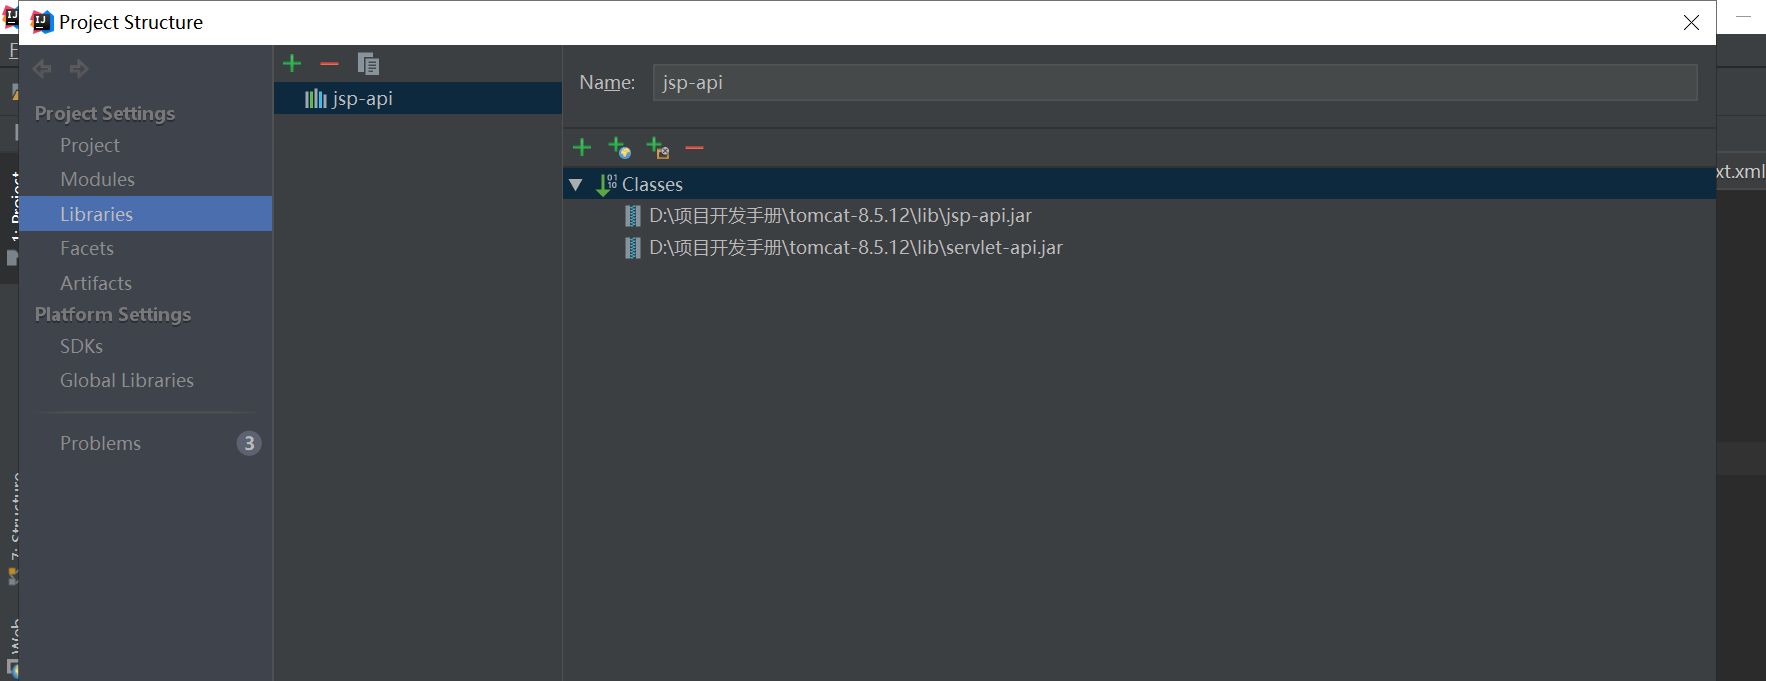Remove the selected library with the minus icon
Image resolution: width=1766 pixels, height=681 pixels.
tap(329, 64)
